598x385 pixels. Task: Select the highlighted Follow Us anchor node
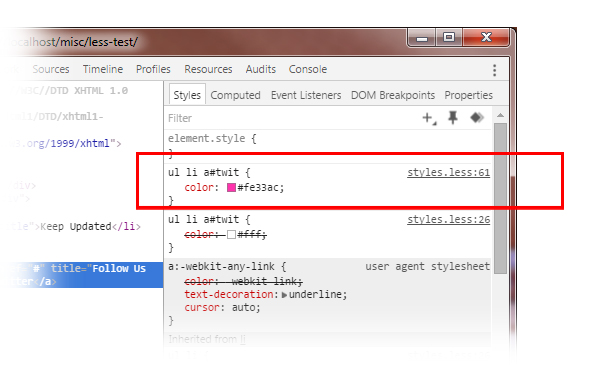coord(82,275)
